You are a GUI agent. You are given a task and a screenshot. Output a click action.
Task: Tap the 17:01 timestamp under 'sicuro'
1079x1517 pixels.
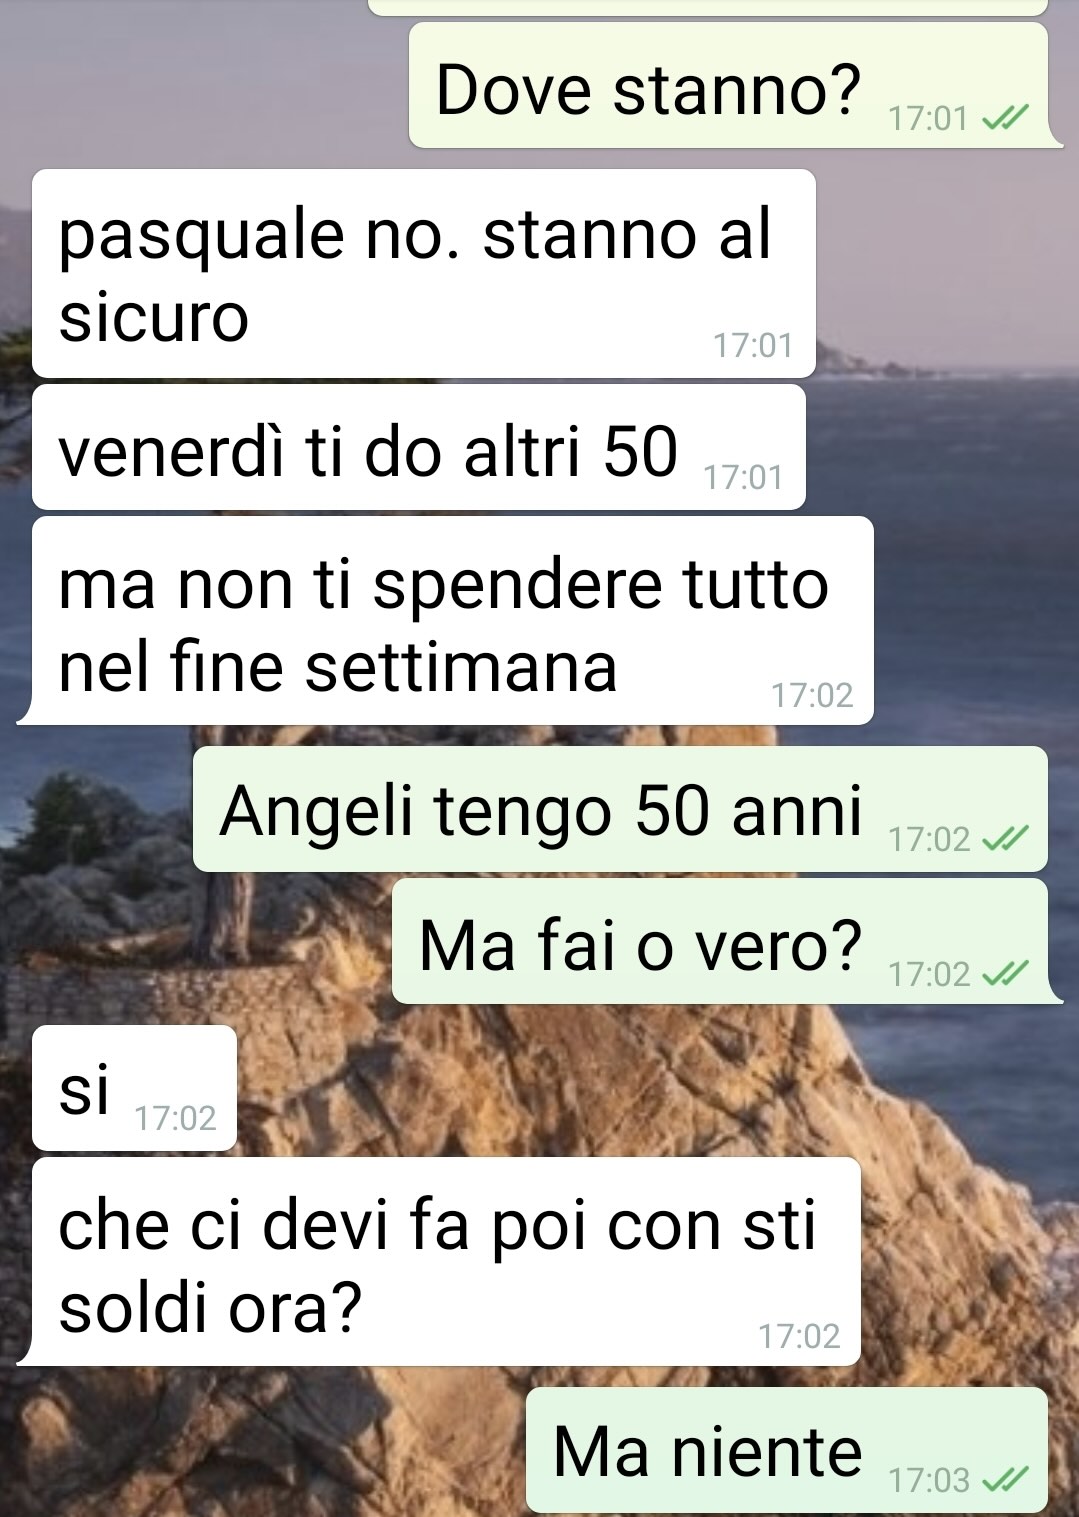coord(752,346)
